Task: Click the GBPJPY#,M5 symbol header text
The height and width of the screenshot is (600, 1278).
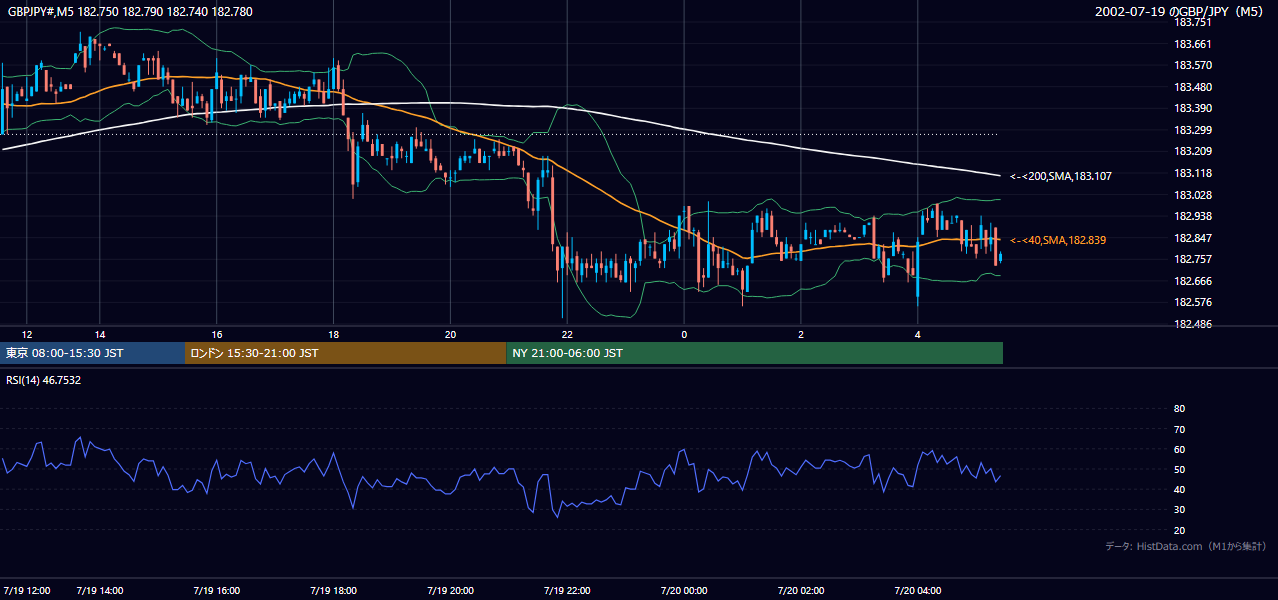Action: coord(130,12)
